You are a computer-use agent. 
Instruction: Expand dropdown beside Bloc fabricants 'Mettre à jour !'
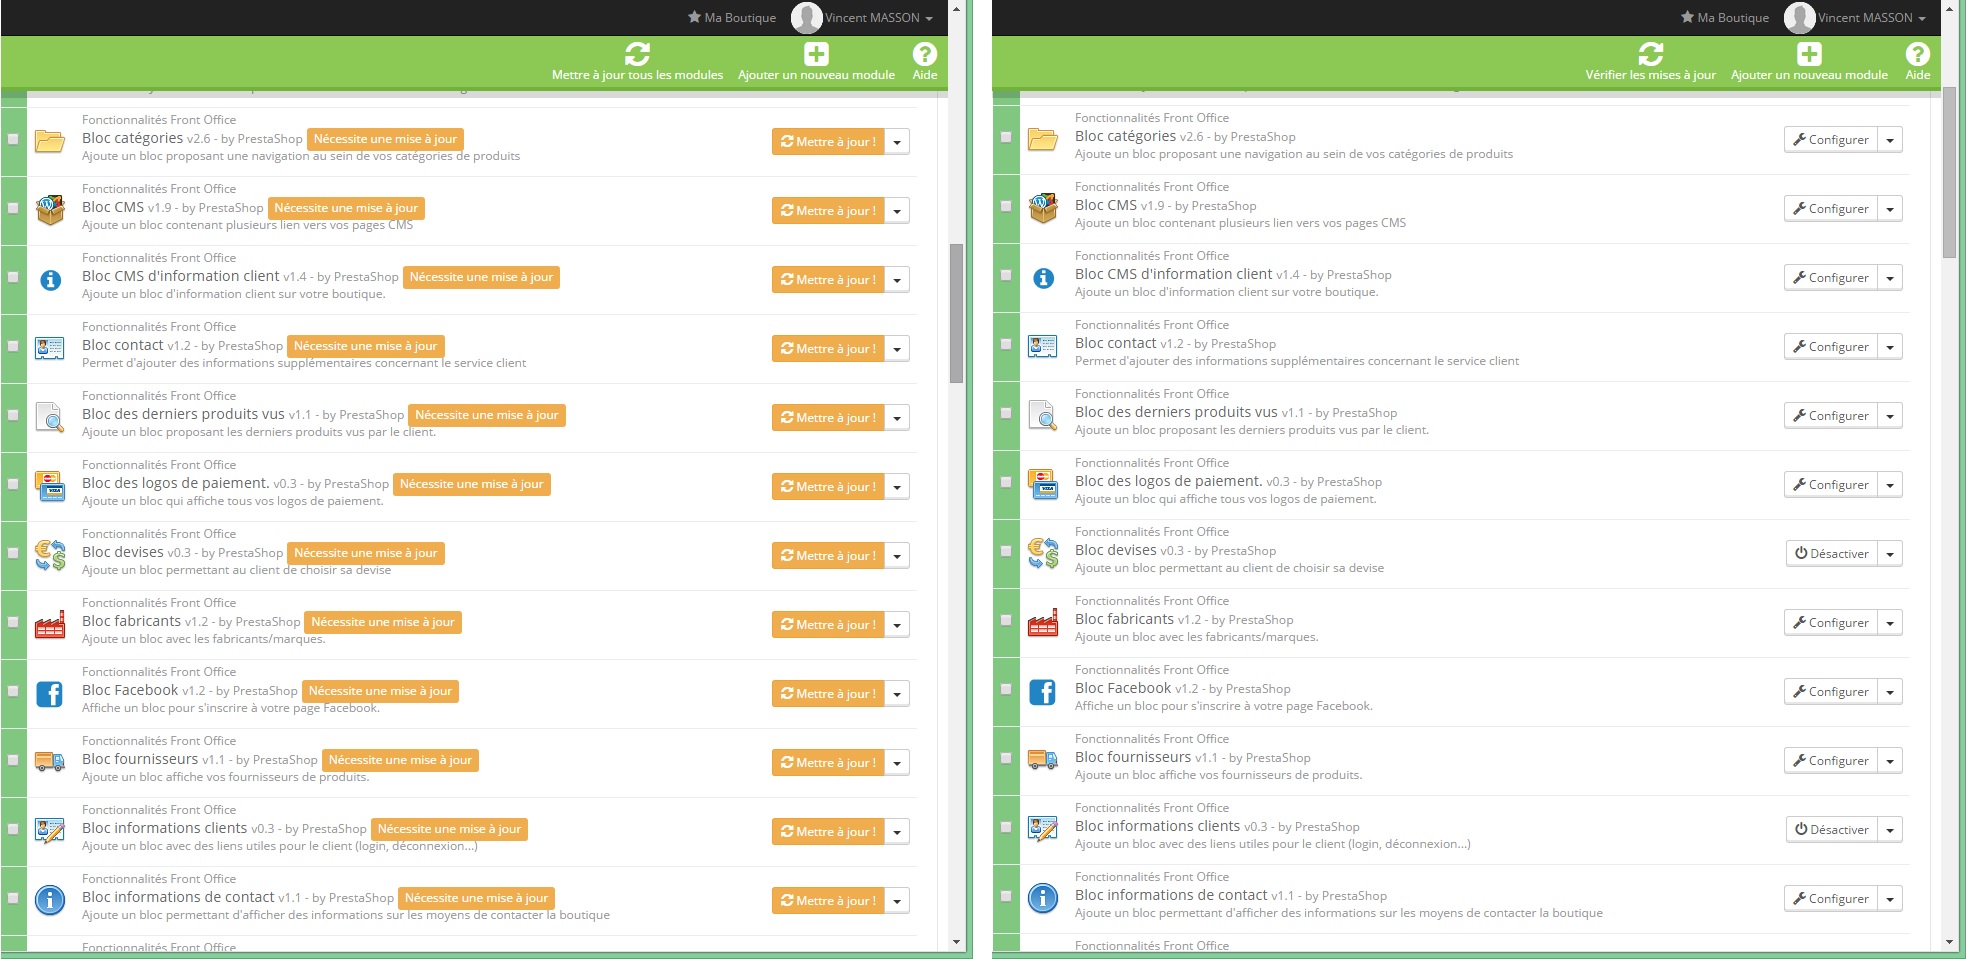coord(897,625)
